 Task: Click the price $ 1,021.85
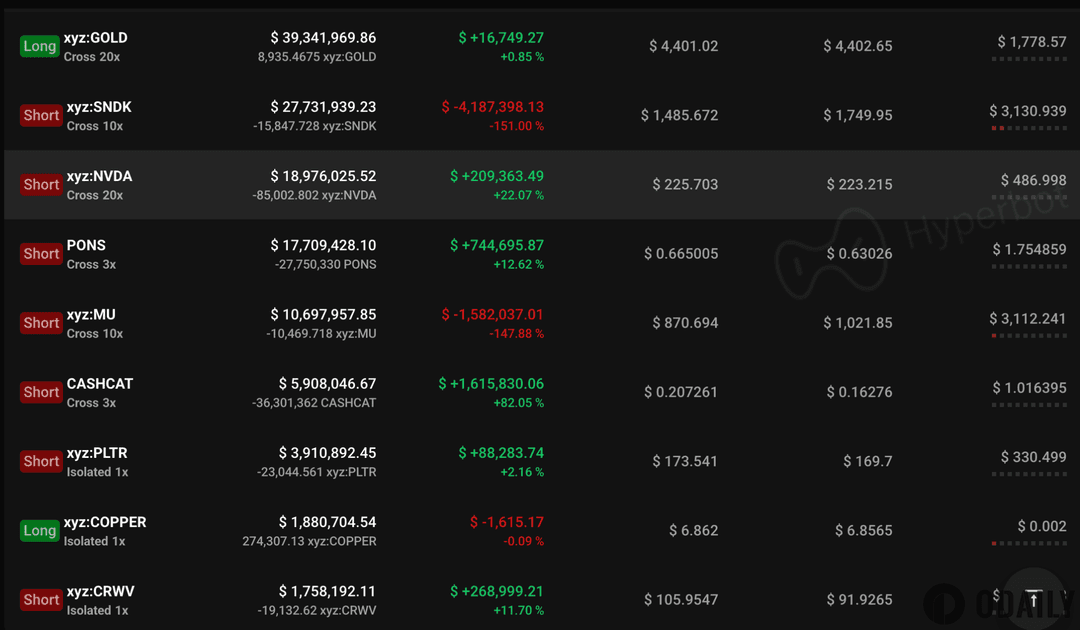858,323
